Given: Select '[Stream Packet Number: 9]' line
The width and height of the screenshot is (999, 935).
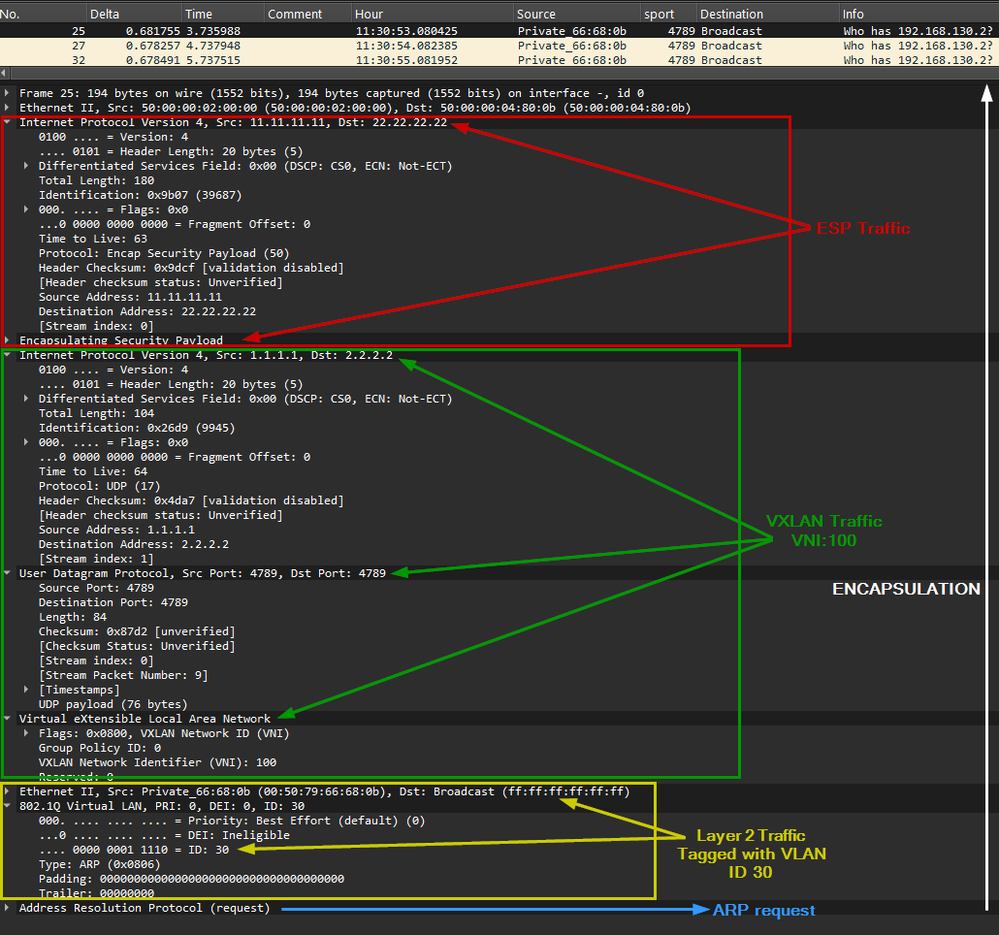Looking at the screenshot, I should (123, 675).
